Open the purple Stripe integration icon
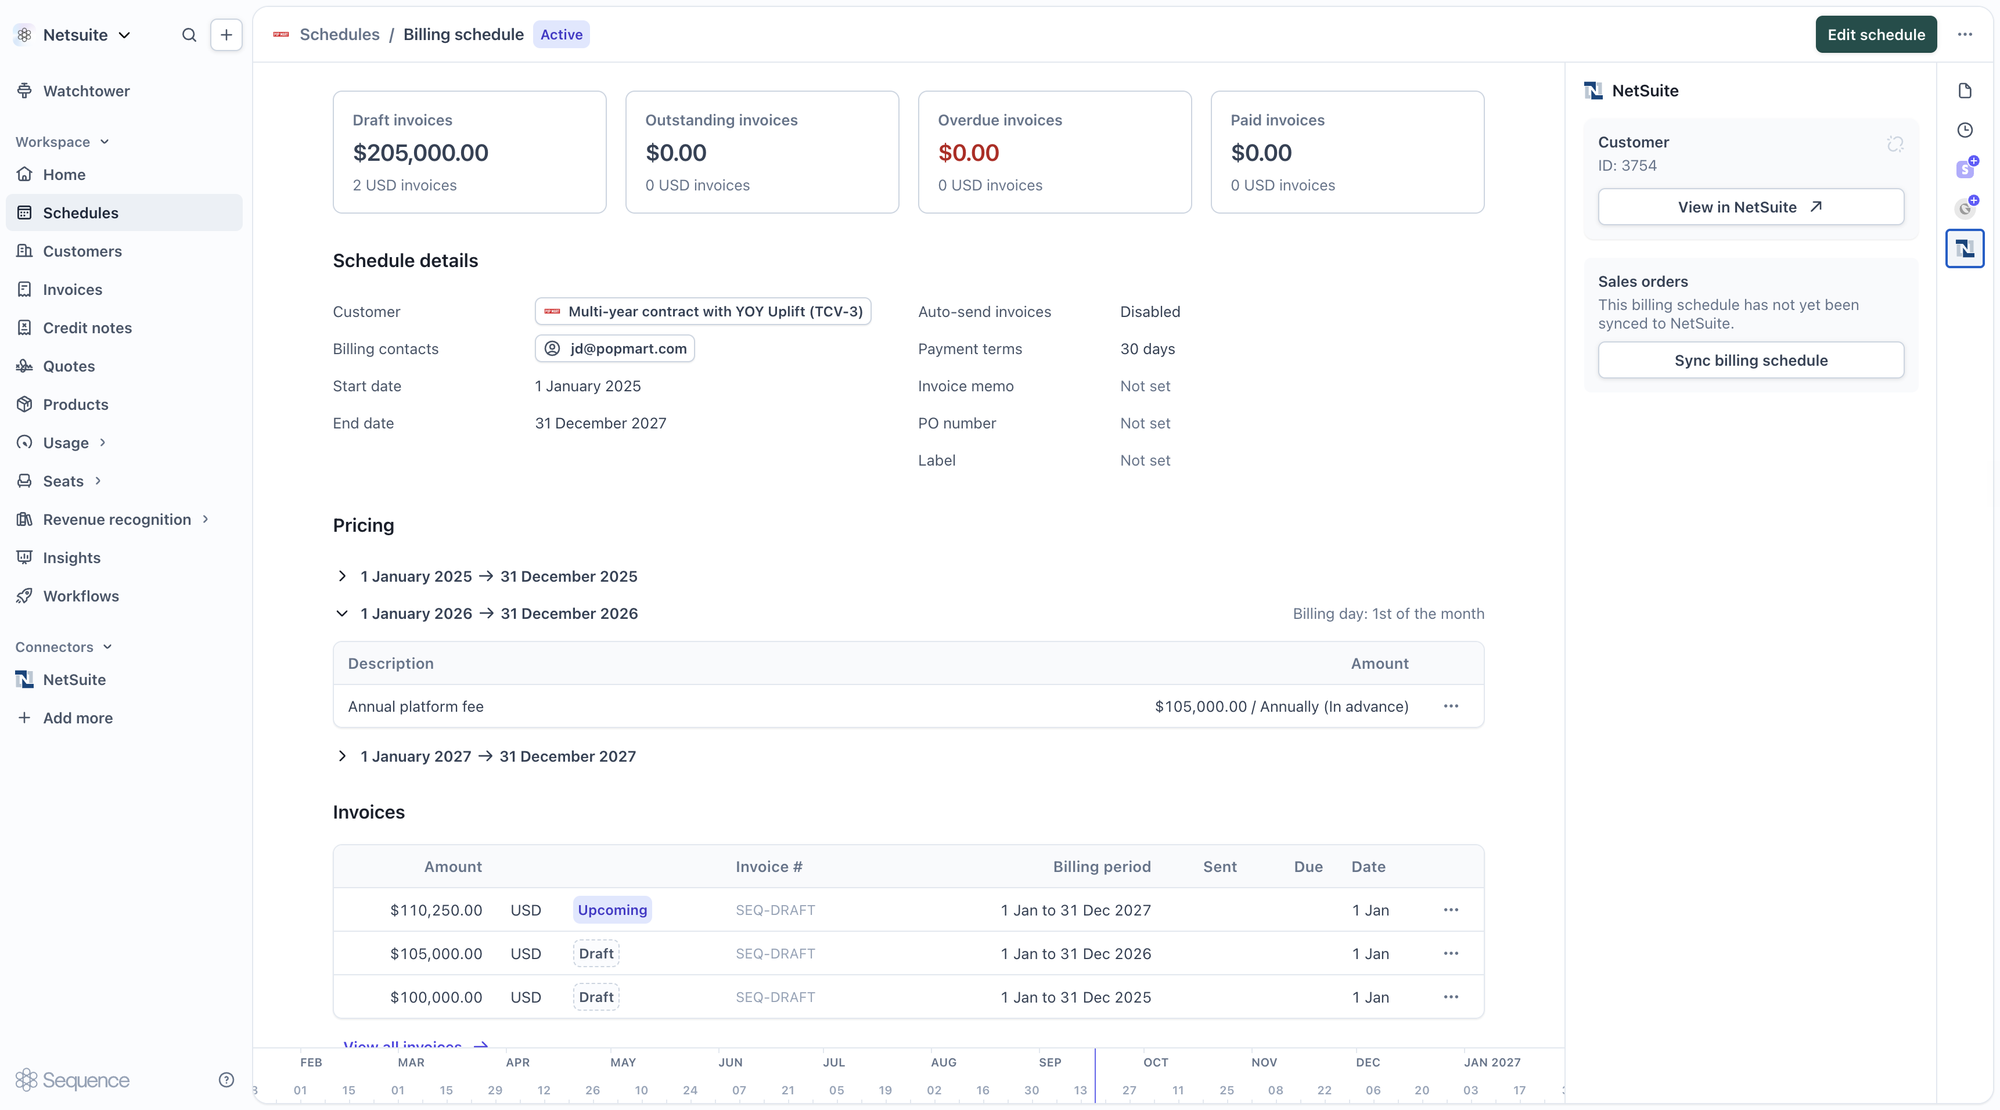 pyautogui.click(x=1966, y=168)
